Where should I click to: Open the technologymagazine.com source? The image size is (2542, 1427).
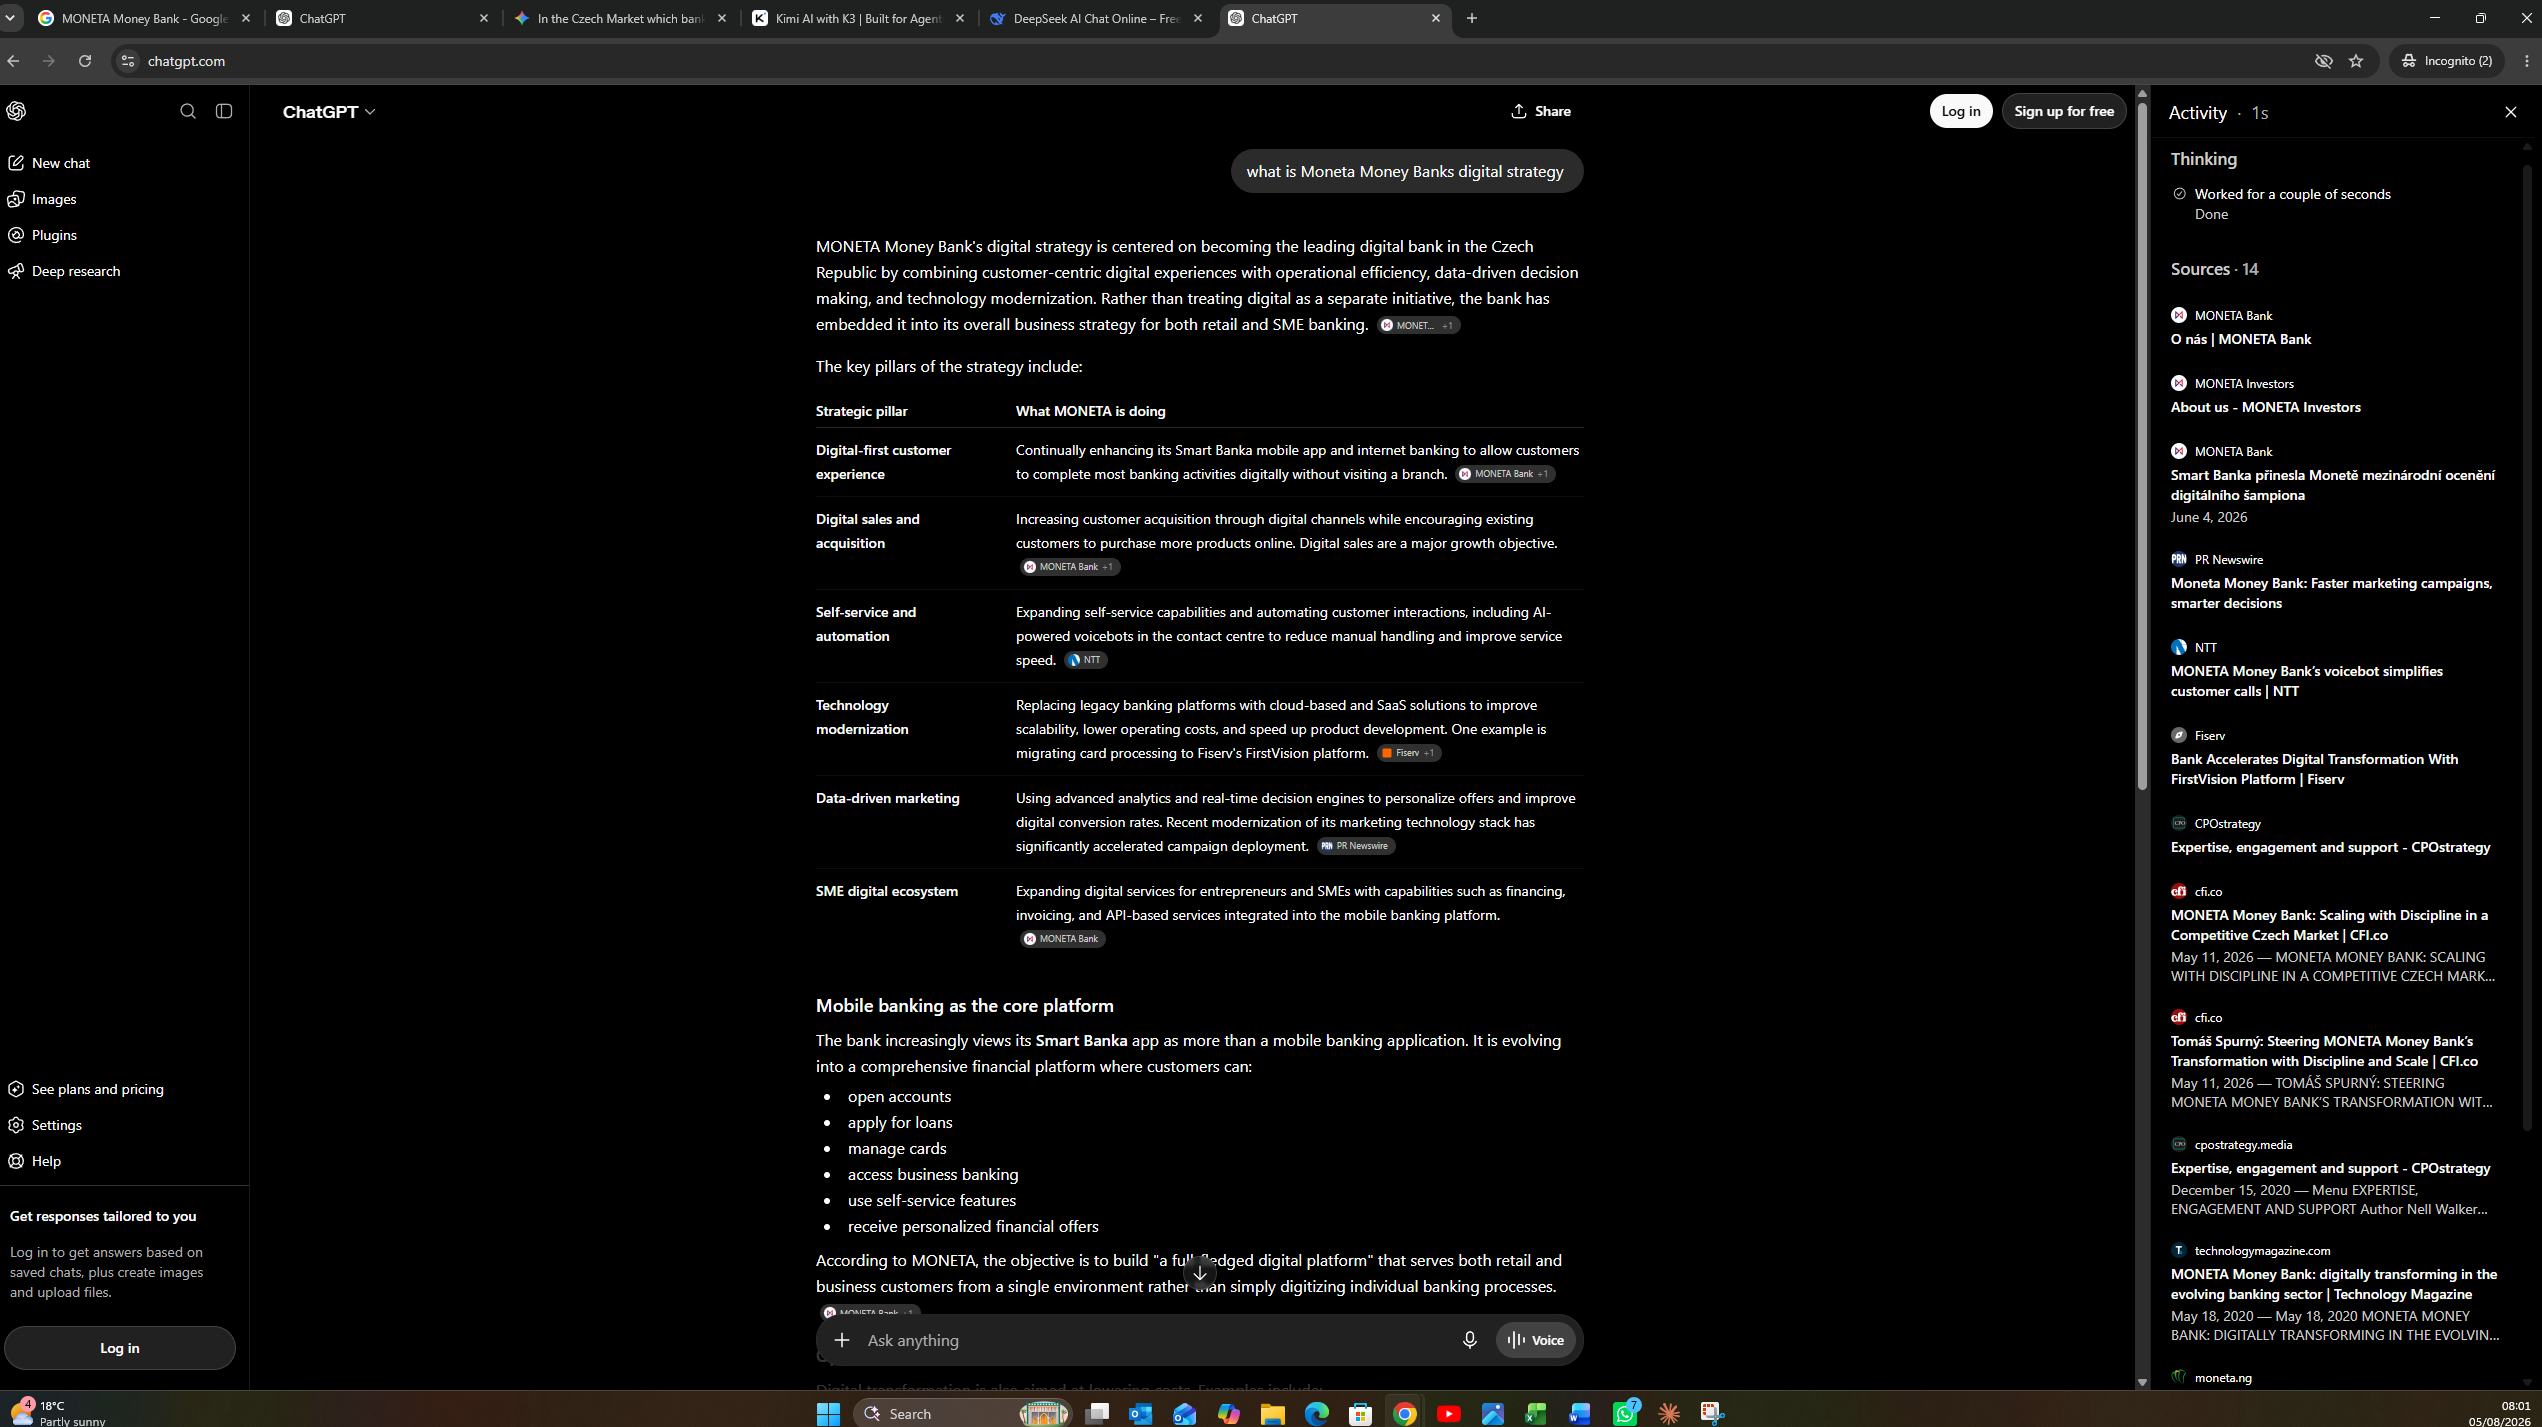2334,1284
